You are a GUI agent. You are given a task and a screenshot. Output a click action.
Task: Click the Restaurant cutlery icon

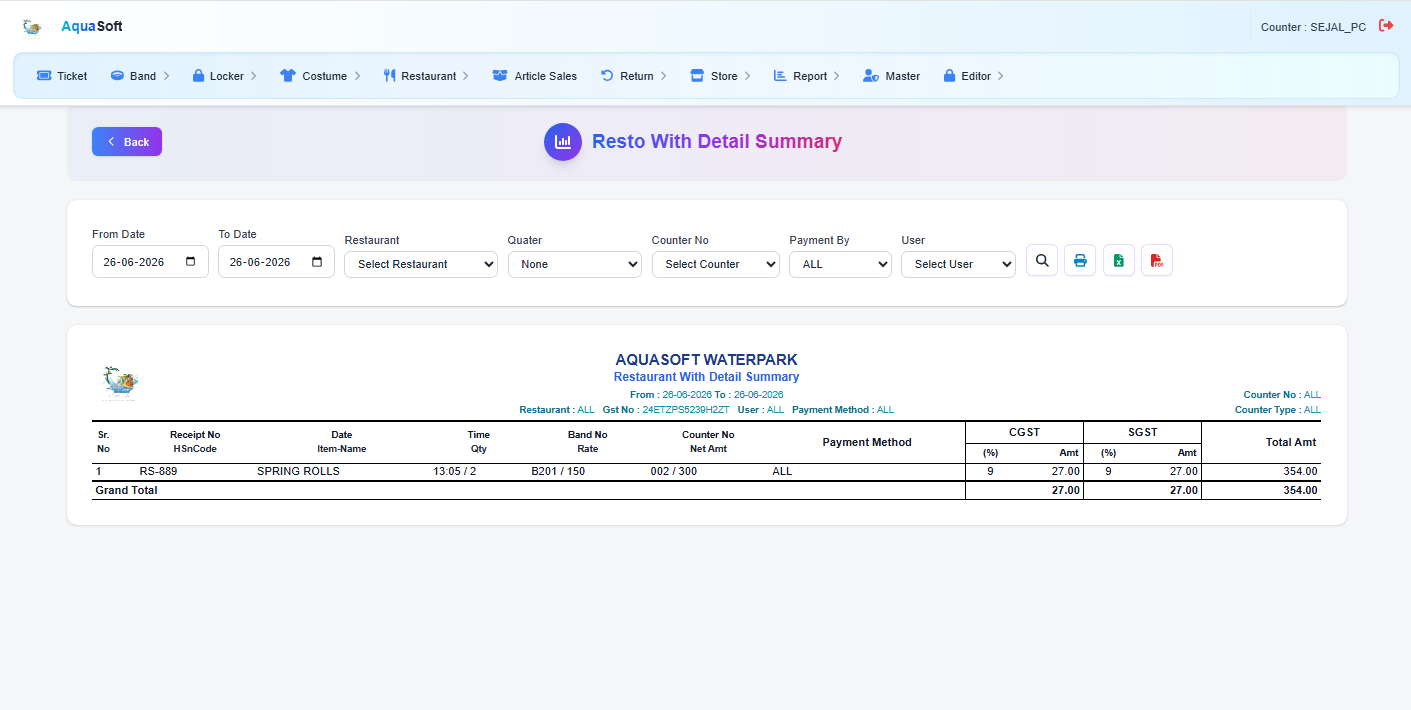[x=390, y=76]
